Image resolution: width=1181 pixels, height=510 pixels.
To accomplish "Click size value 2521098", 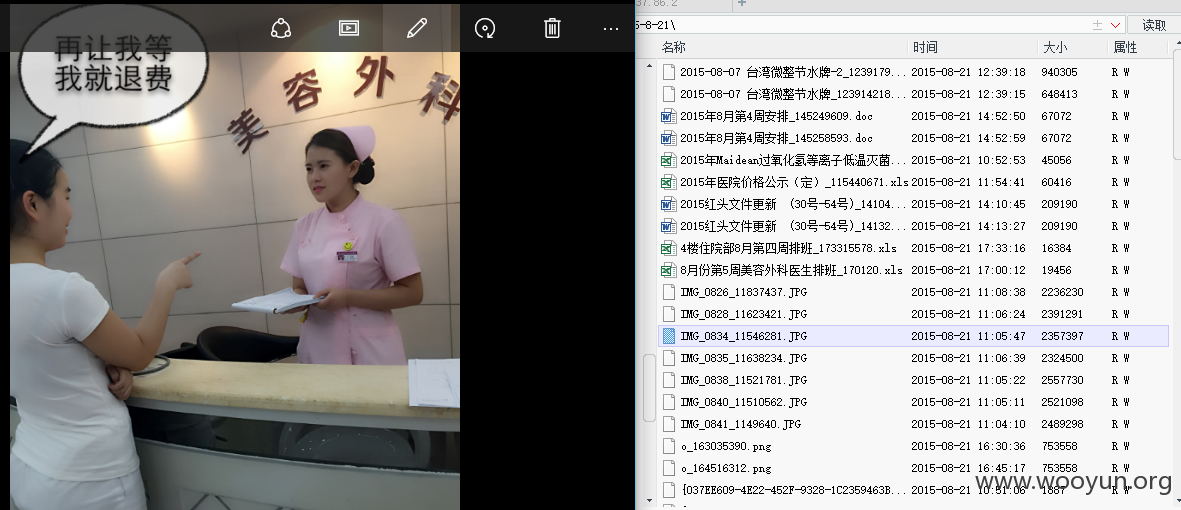I will point(1063,402).
